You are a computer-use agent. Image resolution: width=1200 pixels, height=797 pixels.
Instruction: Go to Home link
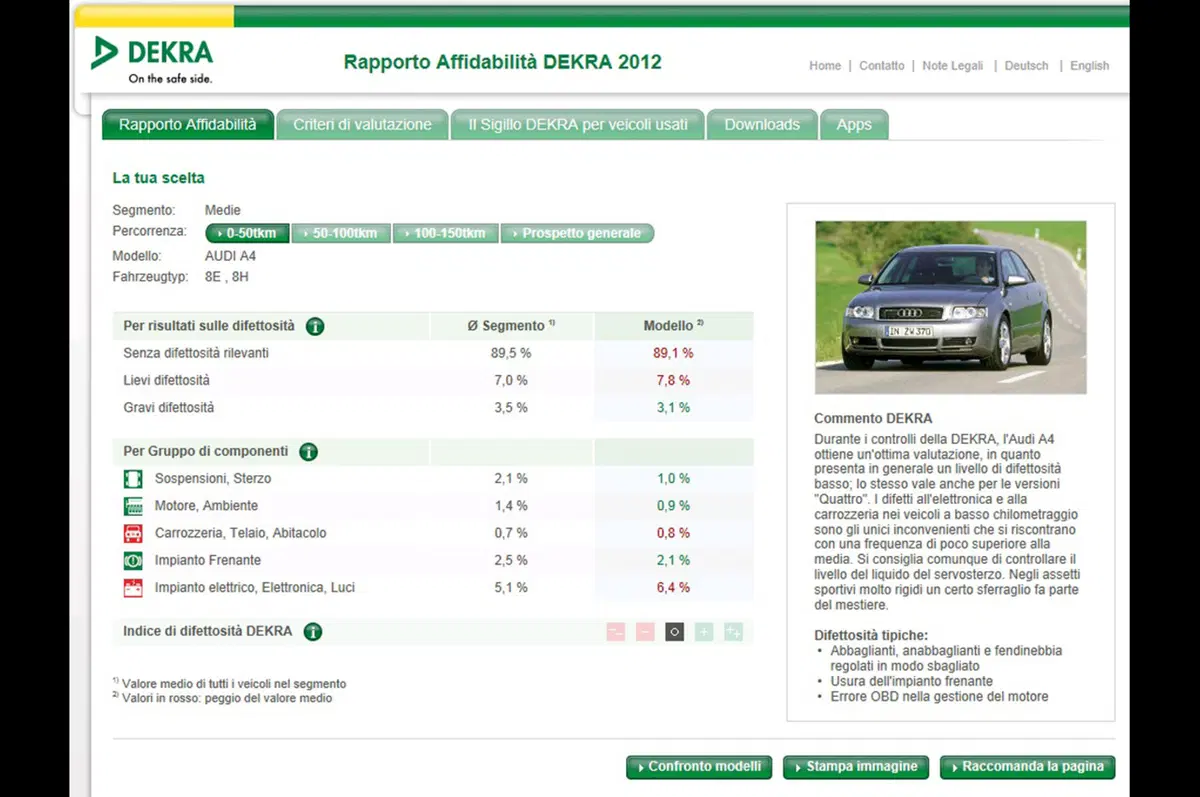pos(825,66)
